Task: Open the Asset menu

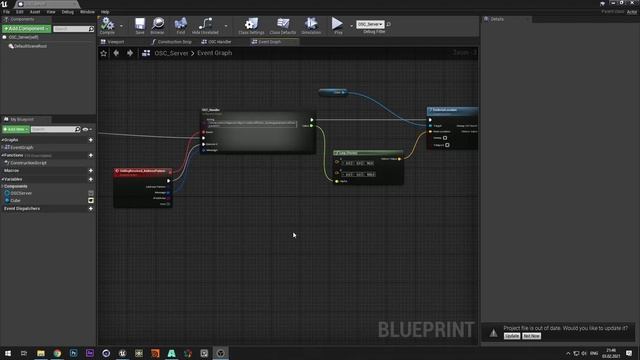Action: (35, 12)
